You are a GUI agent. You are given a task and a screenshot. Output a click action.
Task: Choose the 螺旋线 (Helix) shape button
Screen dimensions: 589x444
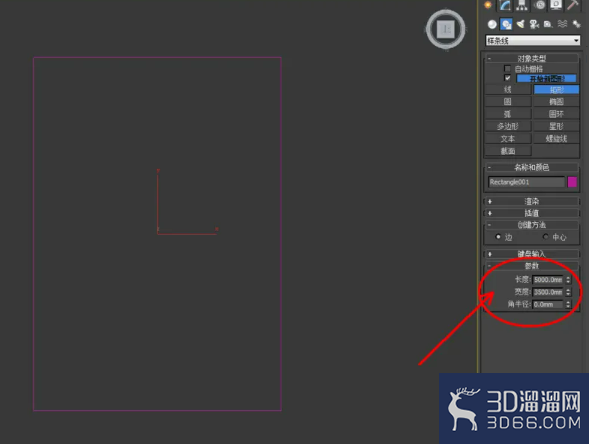tap(556, 139)
